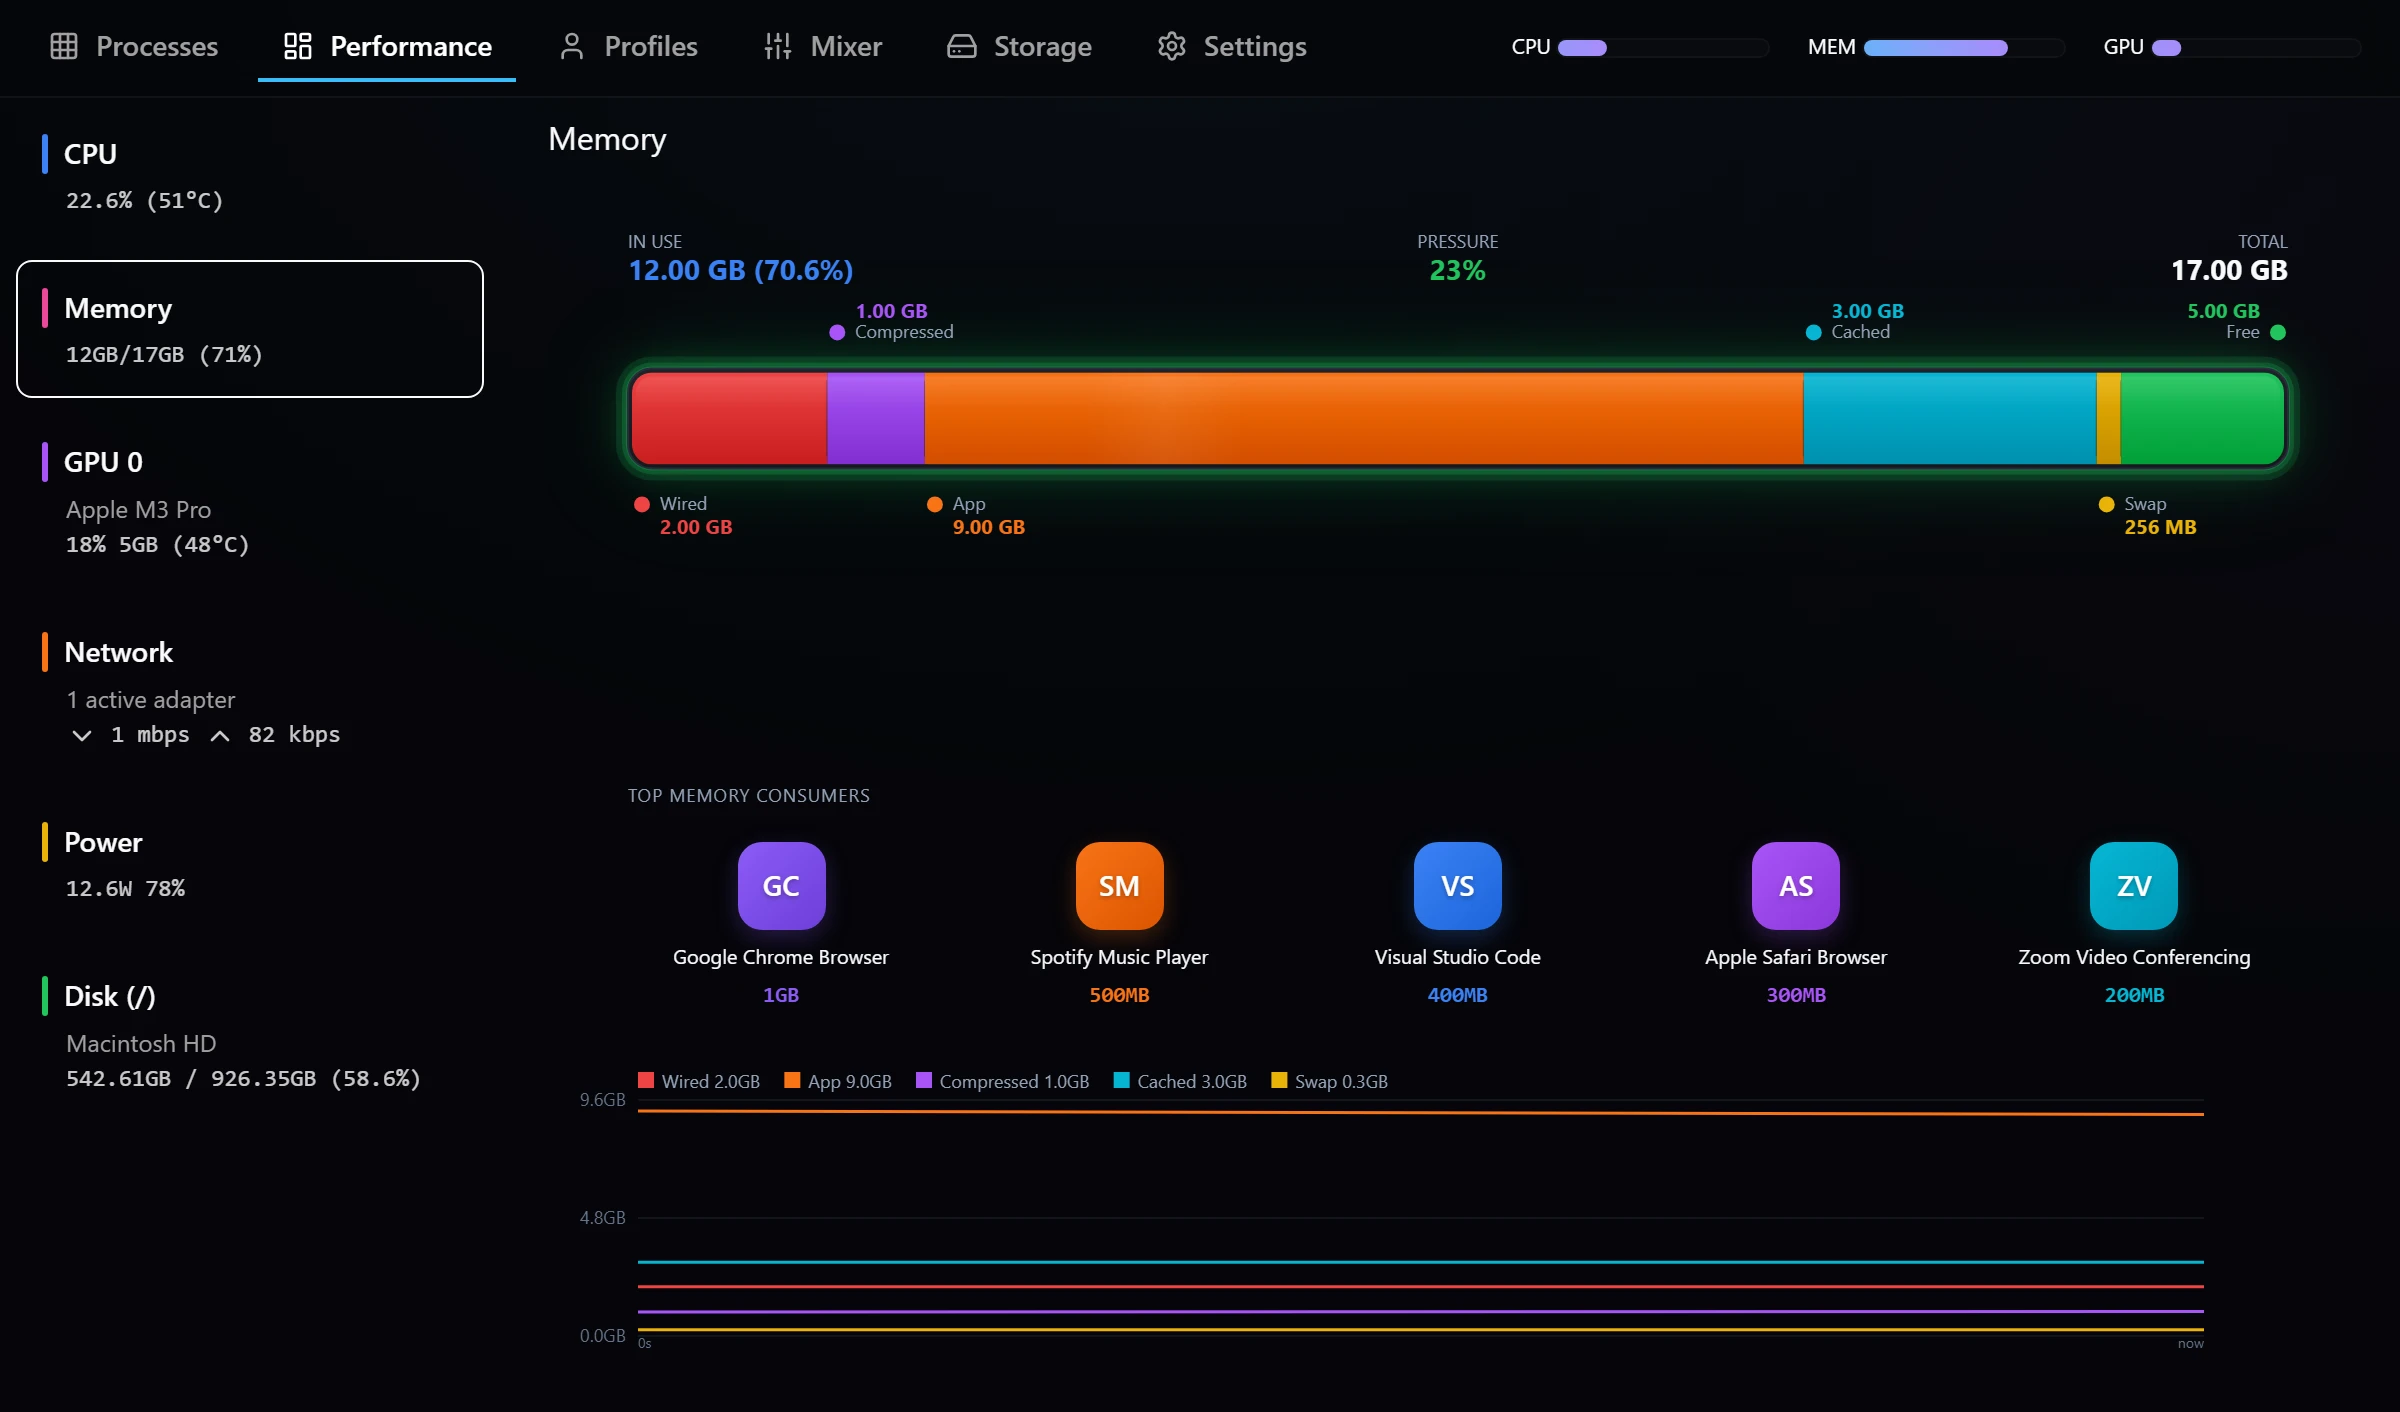The width and height of the screenshot is (2400, 1412).
Task: Toggle Swap 0.3GB chart legend entry
Action: [1330, 1081]
